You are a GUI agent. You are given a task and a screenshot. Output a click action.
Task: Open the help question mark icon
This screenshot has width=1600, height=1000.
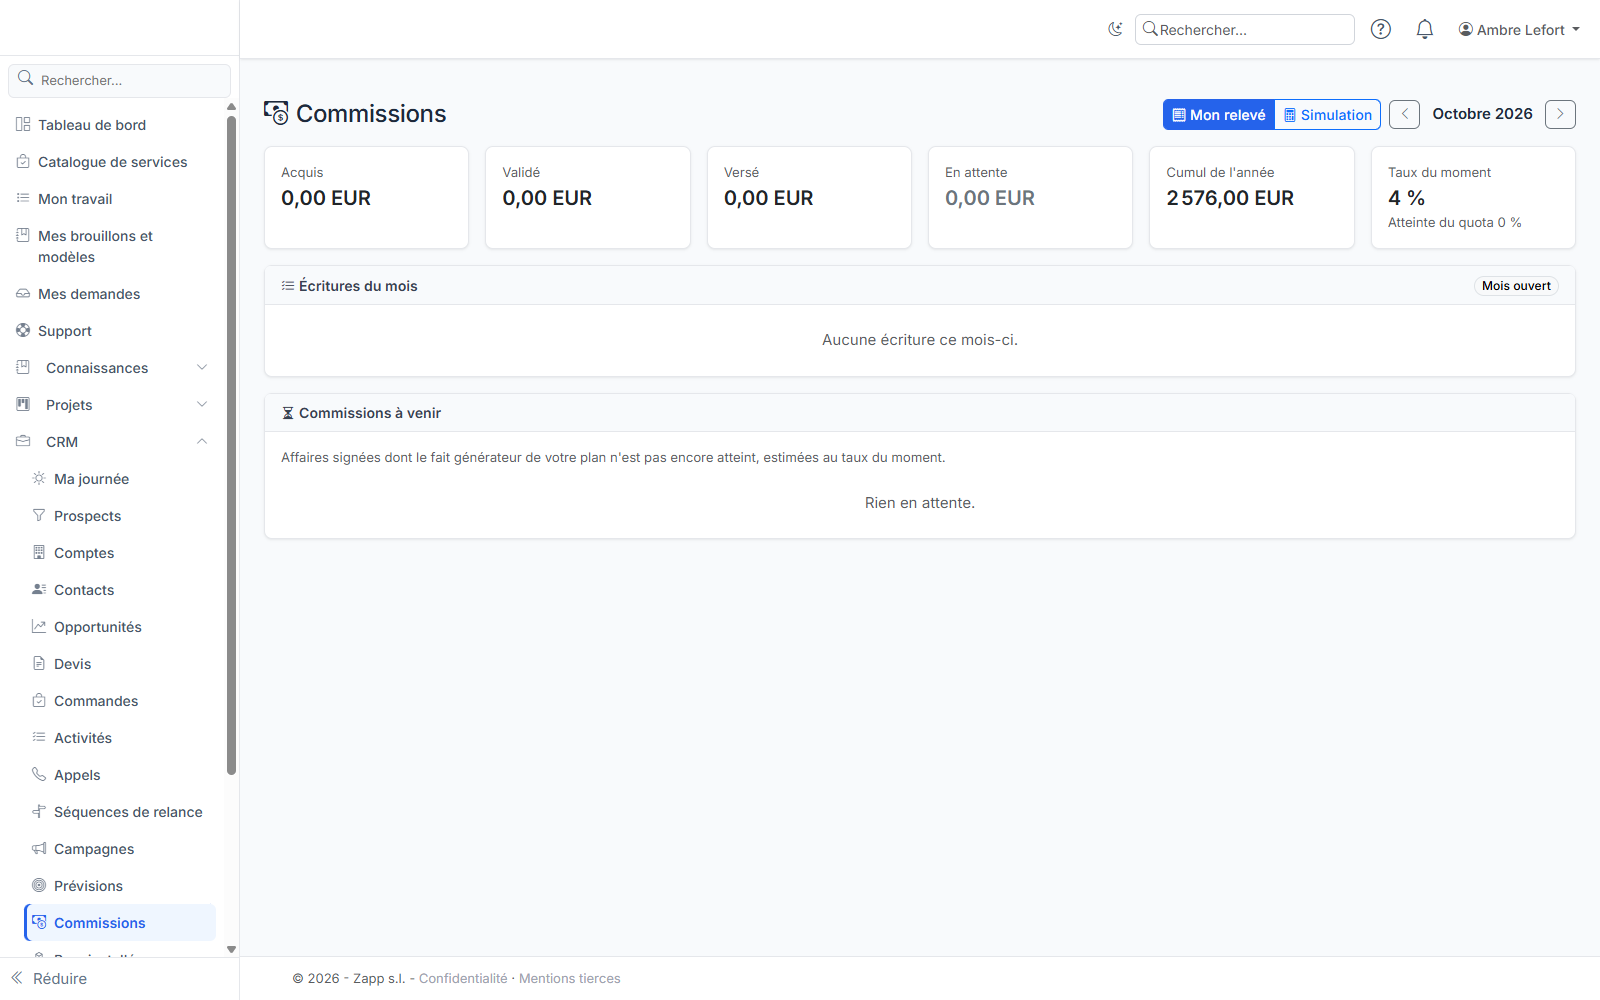click(x=1381, y=29)
